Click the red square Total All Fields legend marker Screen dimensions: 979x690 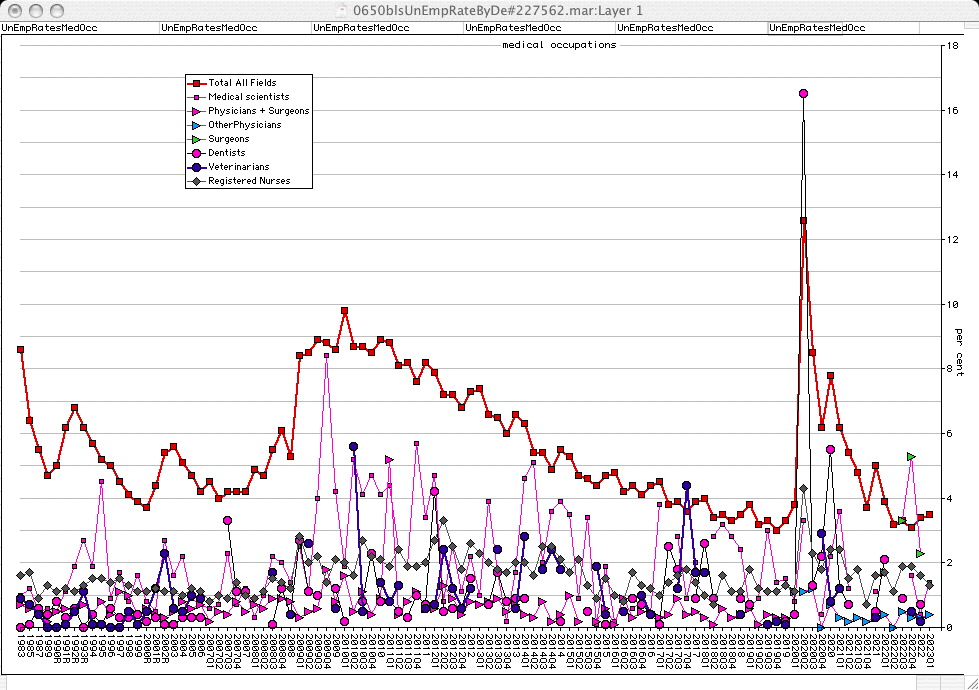[198, 82]
